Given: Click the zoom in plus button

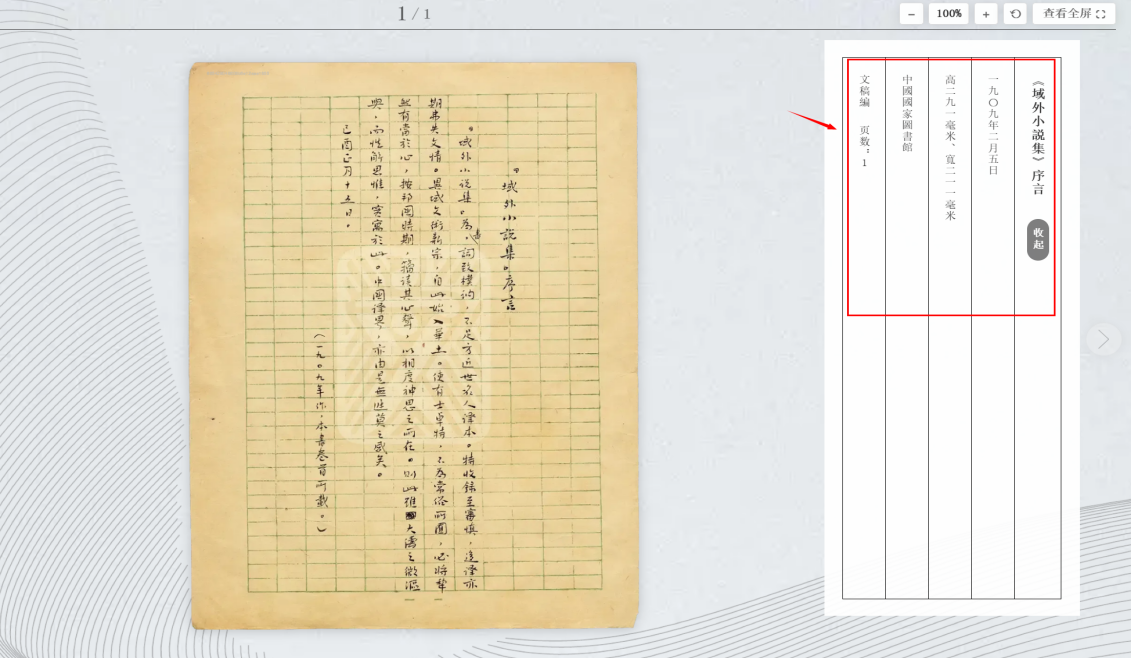Looking at the screenshot, I should [x=985, y=14].
